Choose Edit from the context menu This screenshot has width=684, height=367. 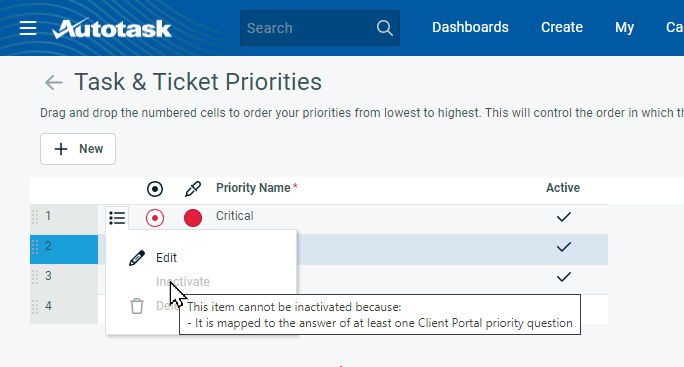pyautogui.click(x=166, y=258)
